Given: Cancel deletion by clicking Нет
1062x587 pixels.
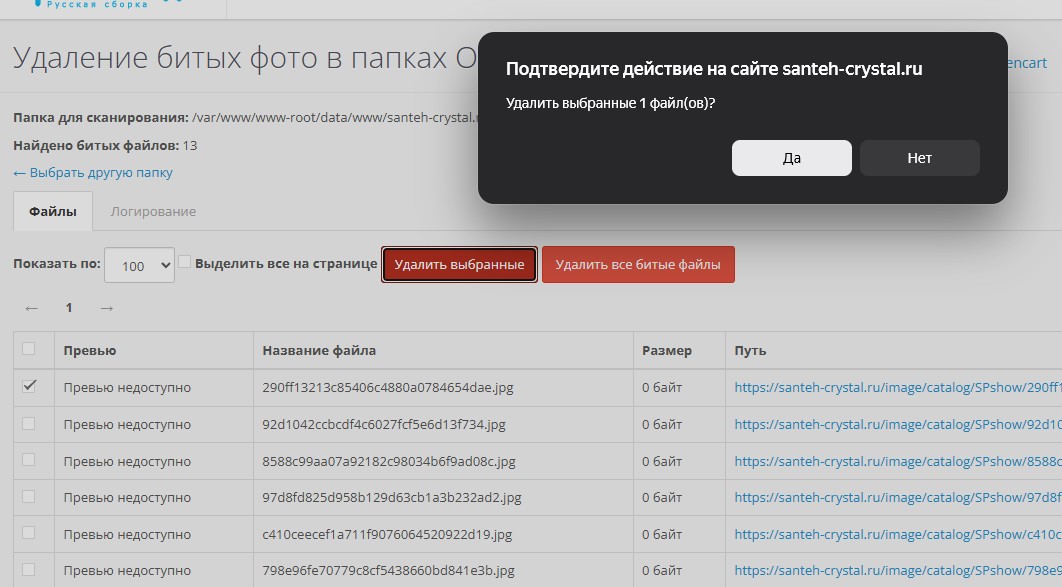Looking at the screenshot, I should point(919,158).
